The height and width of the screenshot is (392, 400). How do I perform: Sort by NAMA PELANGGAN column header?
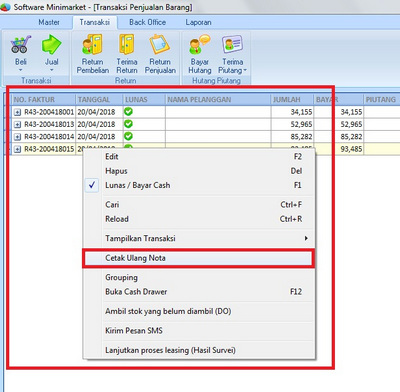tap(218, 100)
